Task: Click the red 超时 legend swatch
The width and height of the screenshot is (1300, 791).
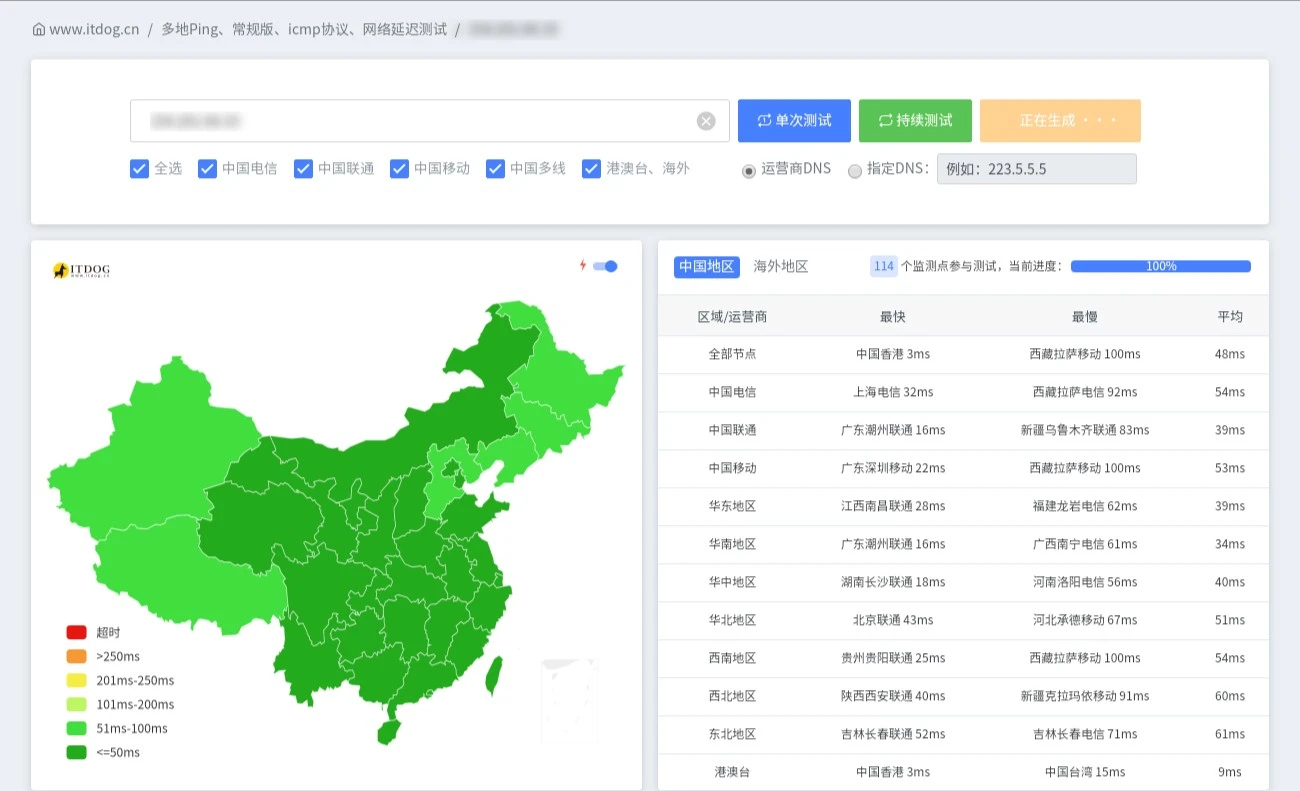Action: [x=77, y=633]
